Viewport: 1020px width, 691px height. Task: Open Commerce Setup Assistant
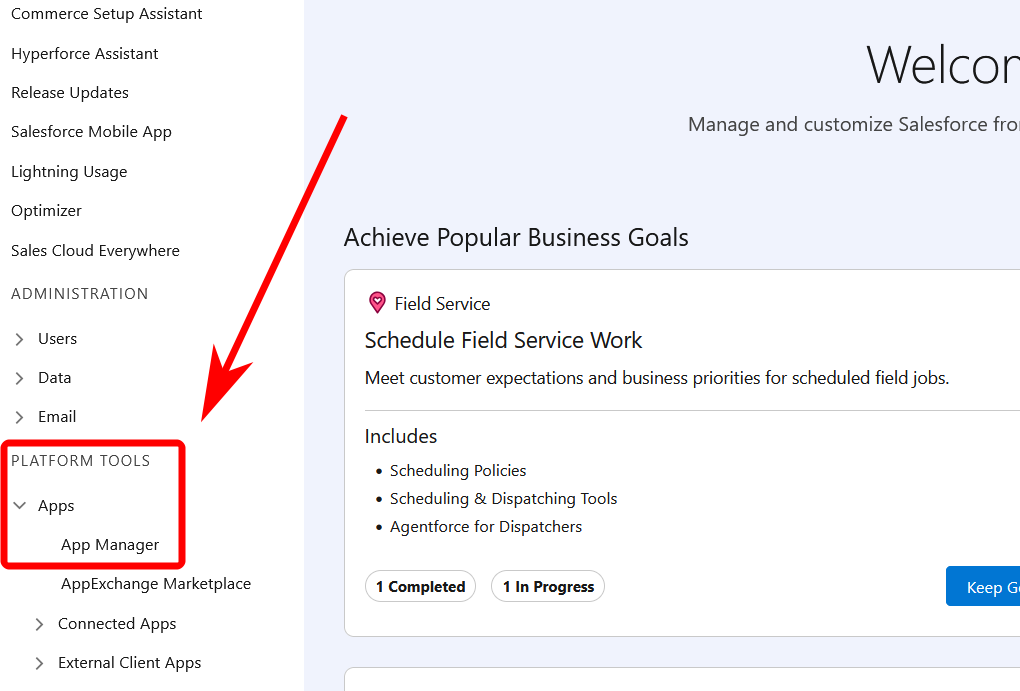(106, 14)
